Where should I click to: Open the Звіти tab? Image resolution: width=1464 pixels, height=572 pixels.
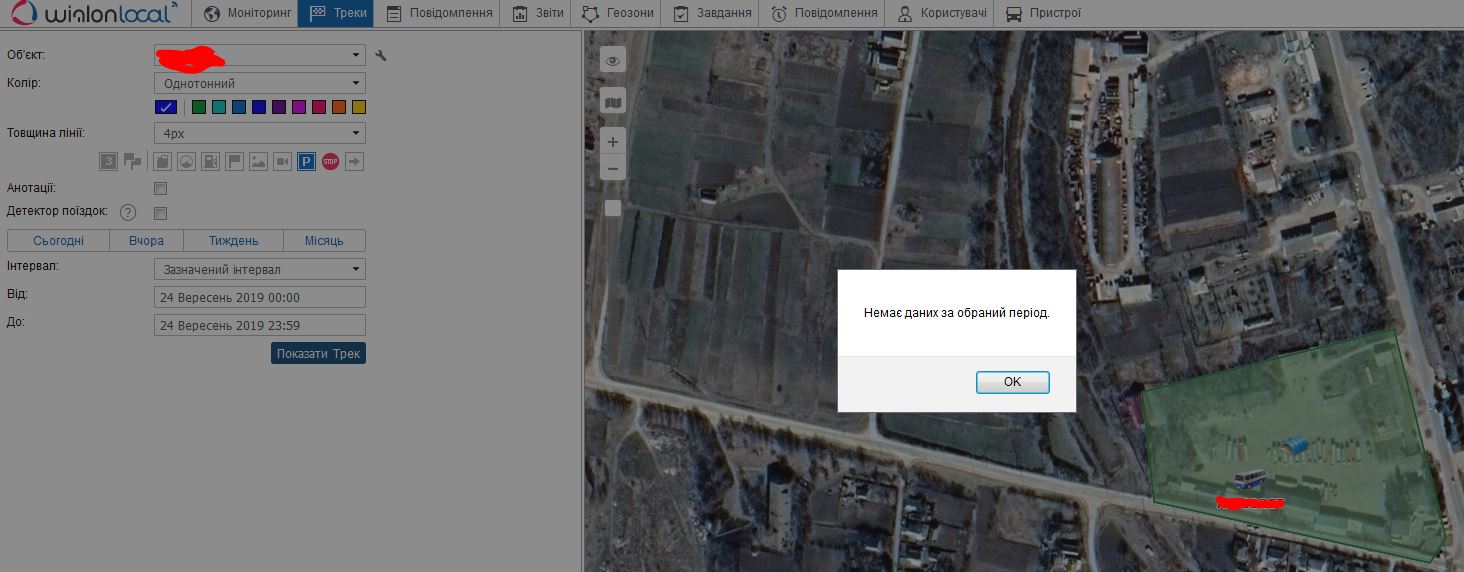535,14
